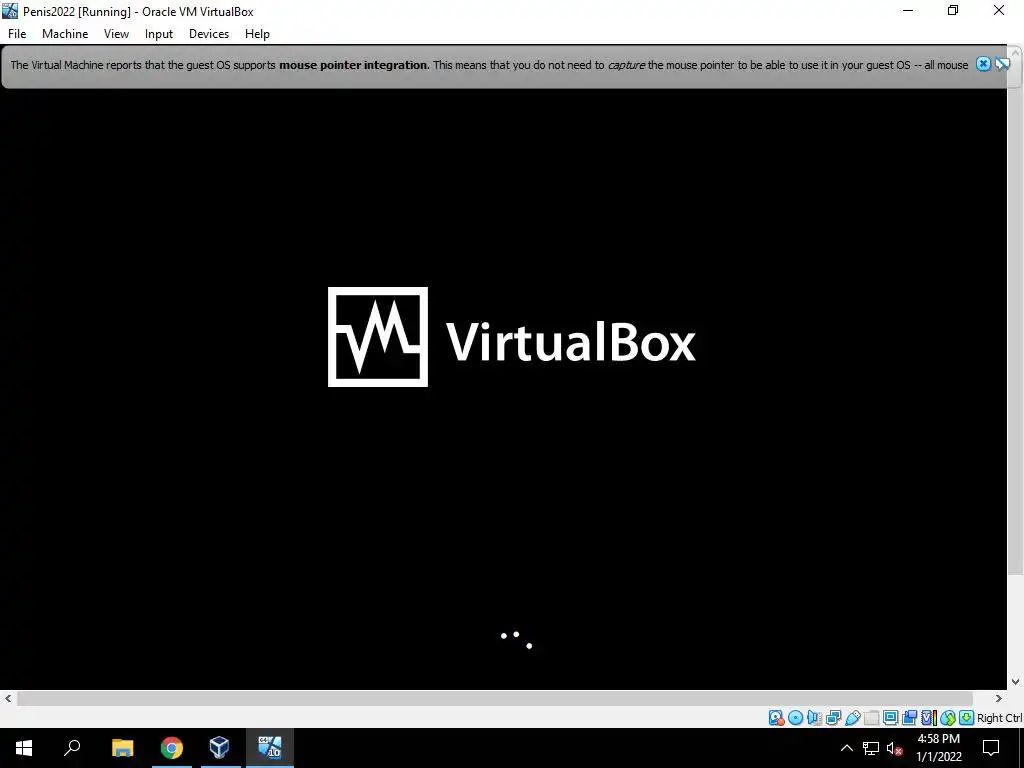Minimize the VirtualBox VM window
Image resolution: width=1024 pixels, height=768 pixels.
[908, 10]
